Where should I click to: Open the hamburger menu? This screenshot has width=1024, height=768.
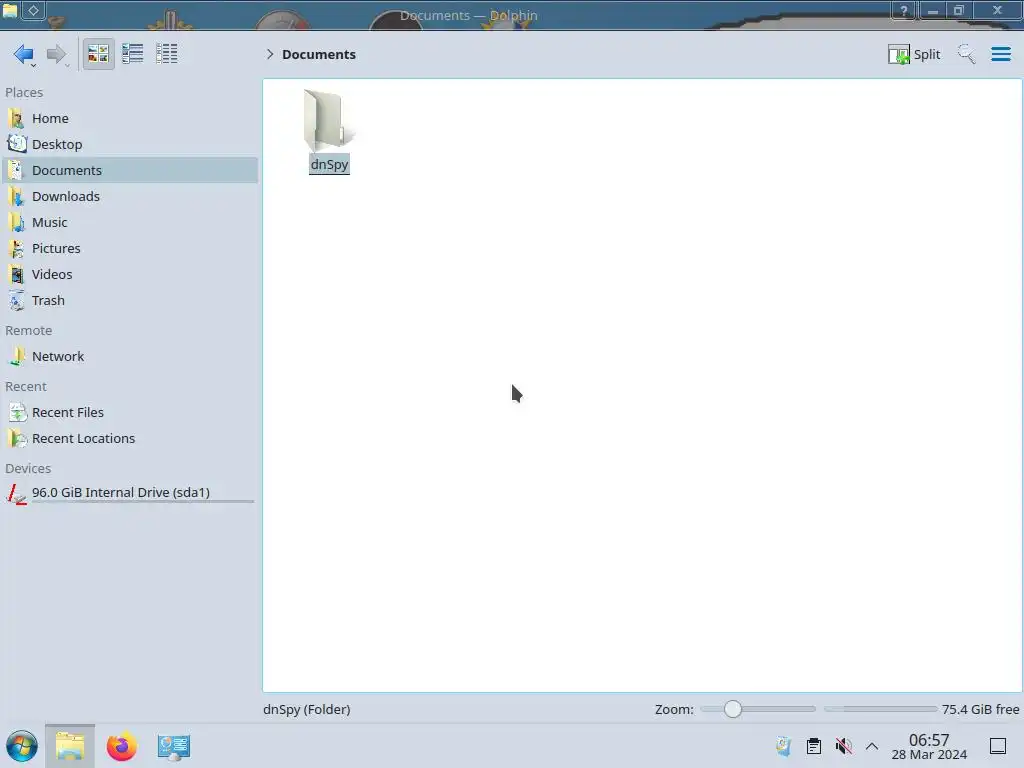click(x=1000, y=54)
